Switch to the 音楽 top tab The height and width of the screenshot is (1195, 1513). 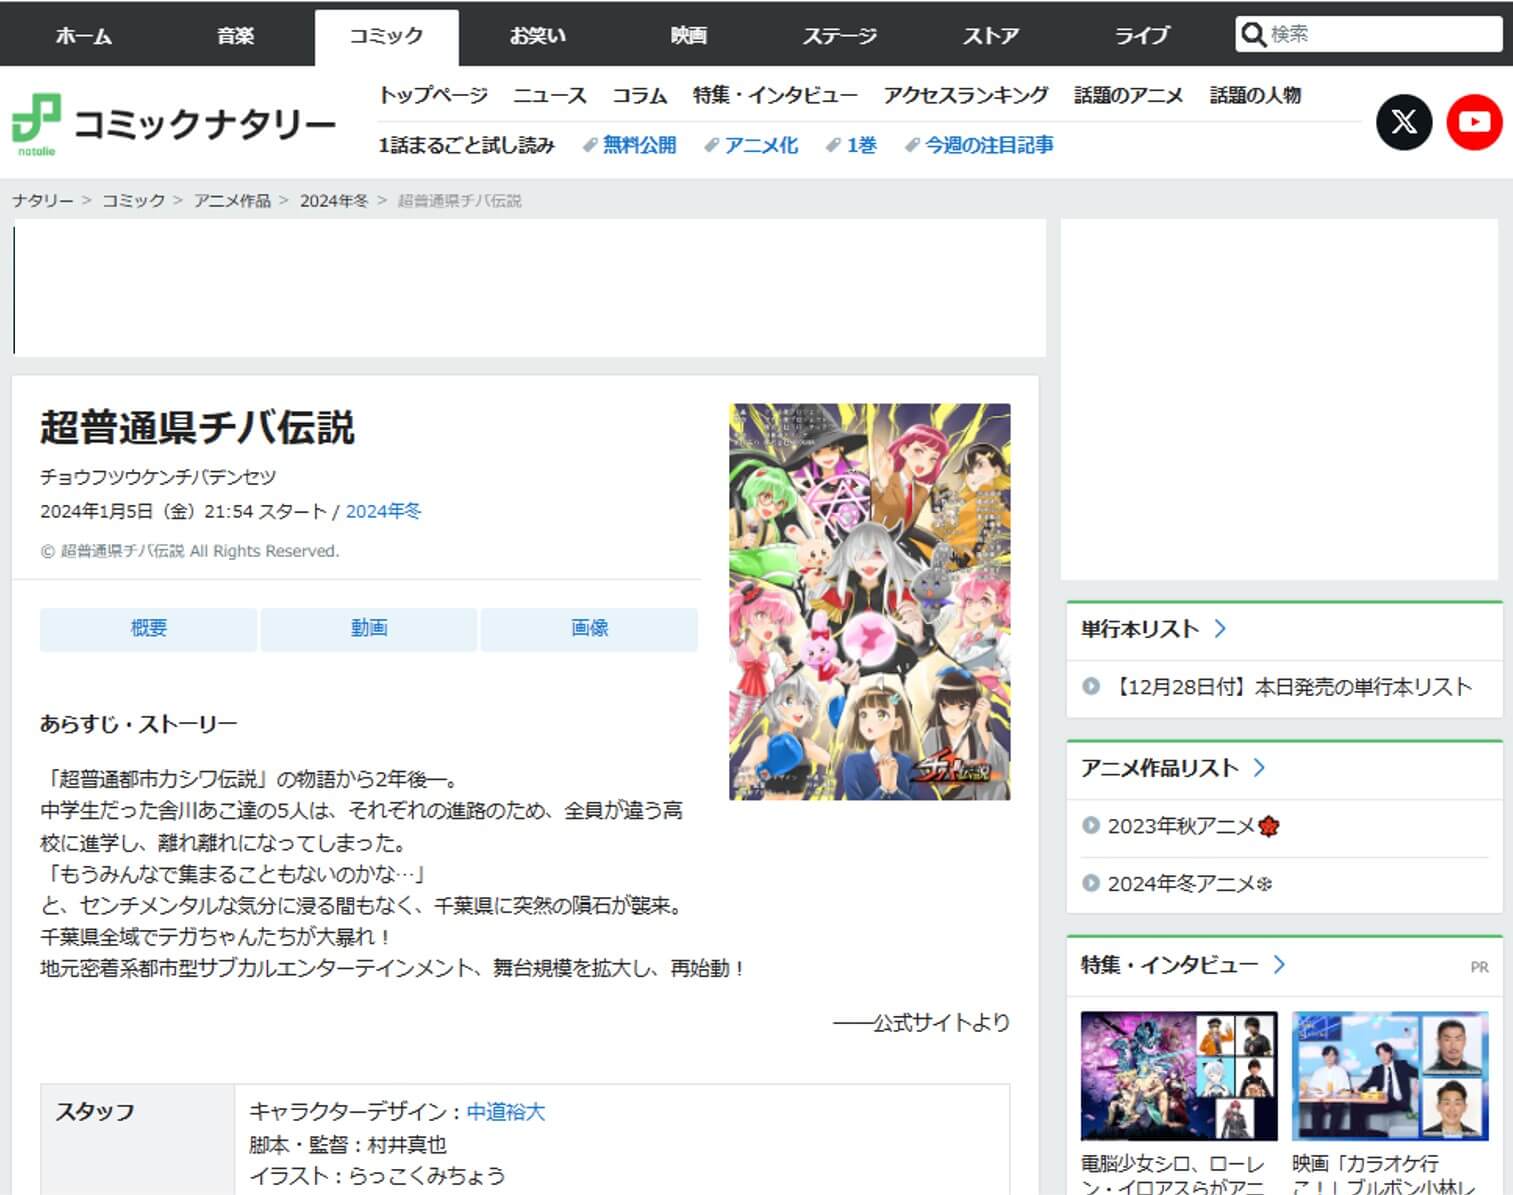[x=236, y=36]
